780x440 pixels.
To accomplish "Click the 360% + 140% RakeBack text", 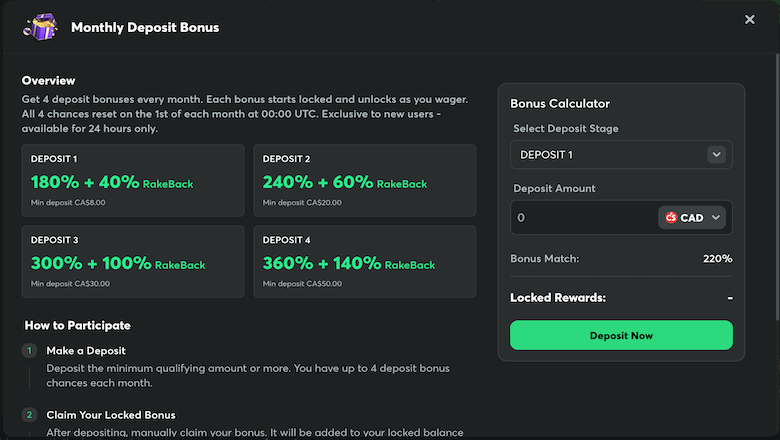I will (349, 263).
